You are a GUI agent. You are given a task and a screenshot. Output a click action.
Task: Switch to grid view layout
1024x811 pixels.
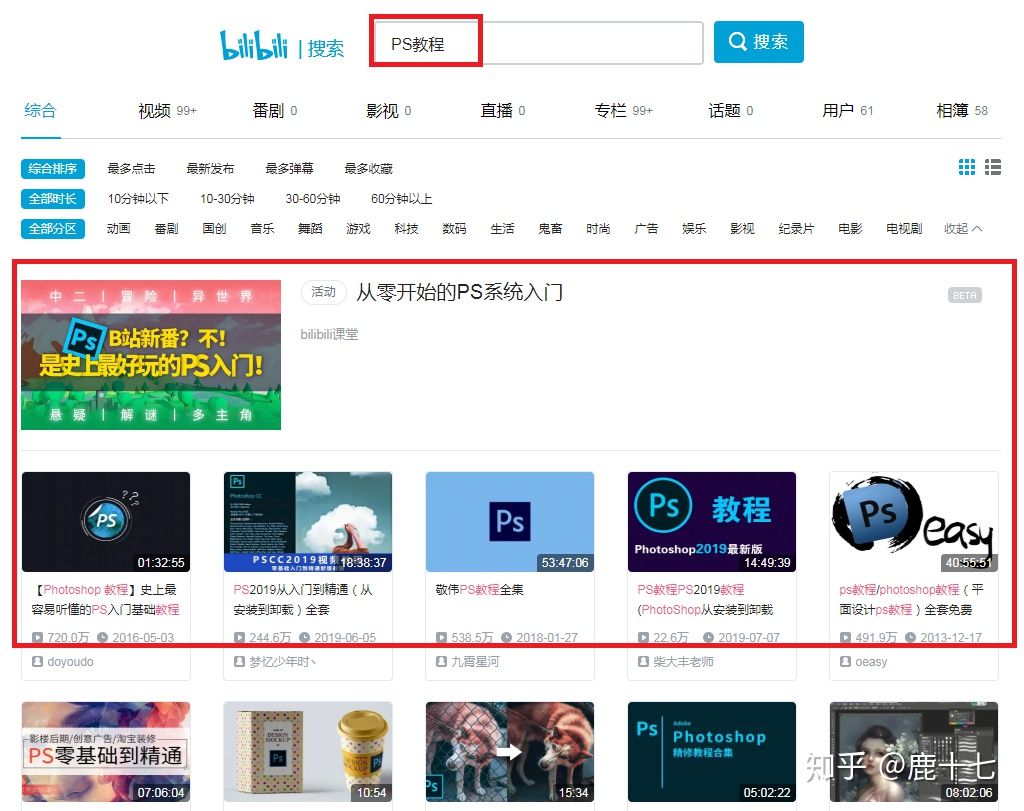(966, 168)
